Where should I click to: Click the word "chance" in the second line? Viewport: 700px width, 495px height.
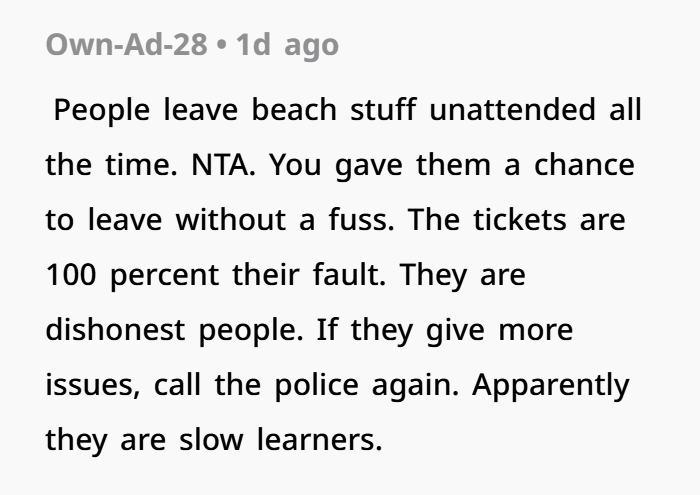[584, 165]
